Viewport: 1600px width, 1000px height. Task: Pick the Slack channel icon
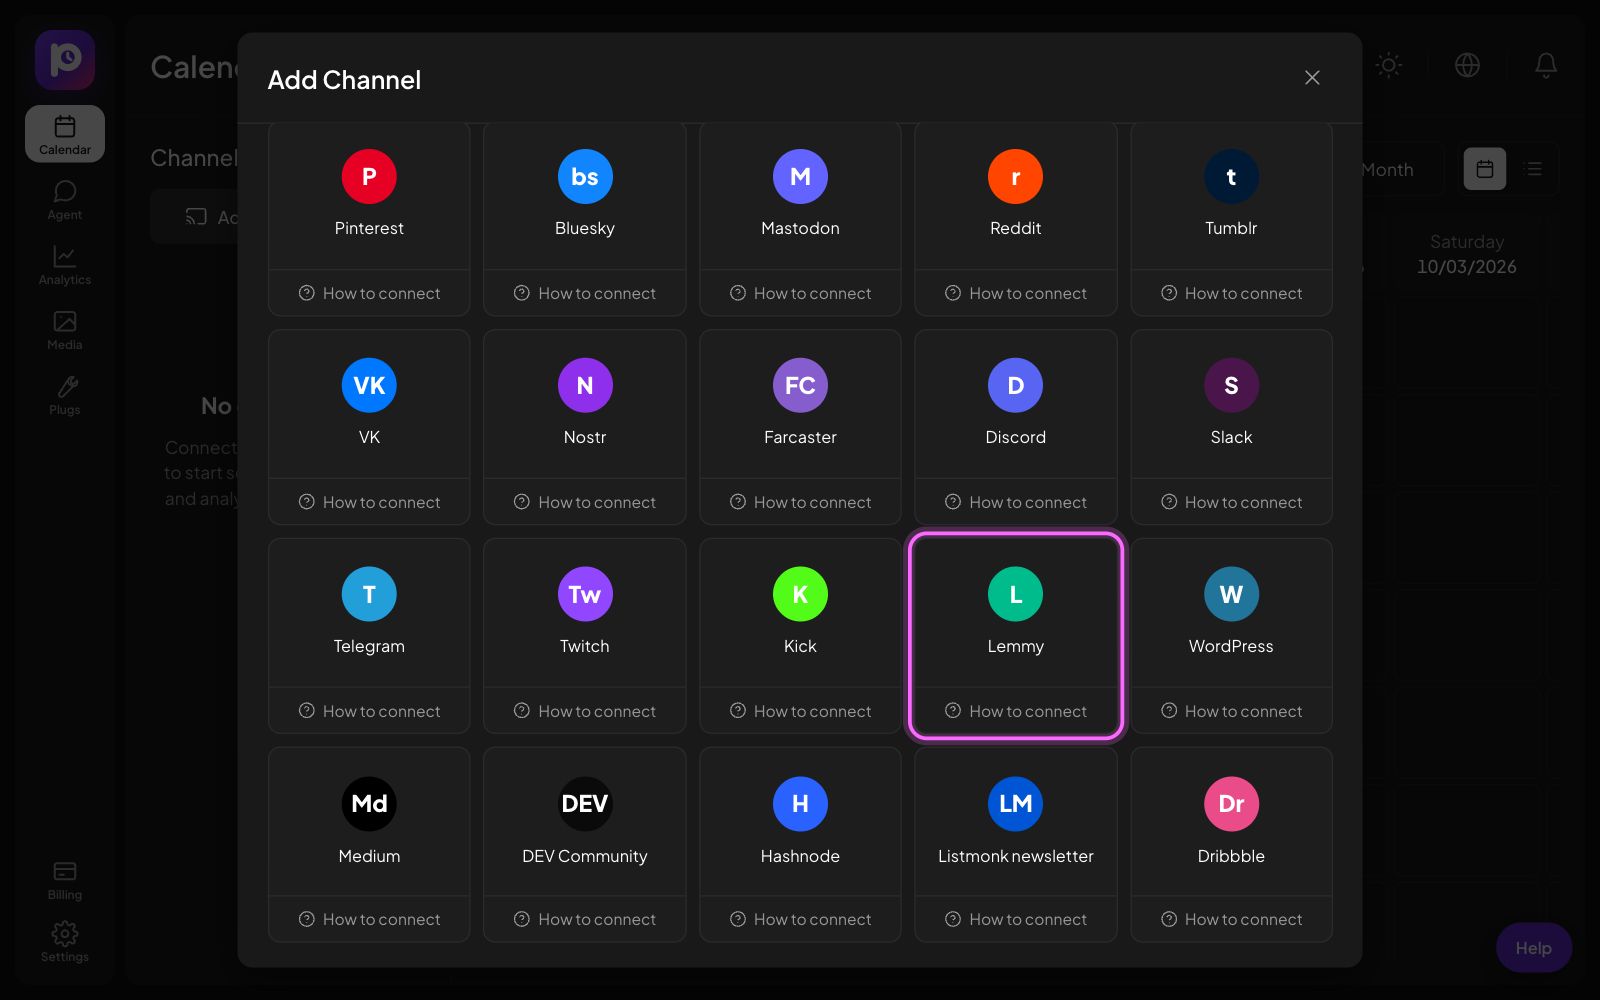click(1231, 386)
